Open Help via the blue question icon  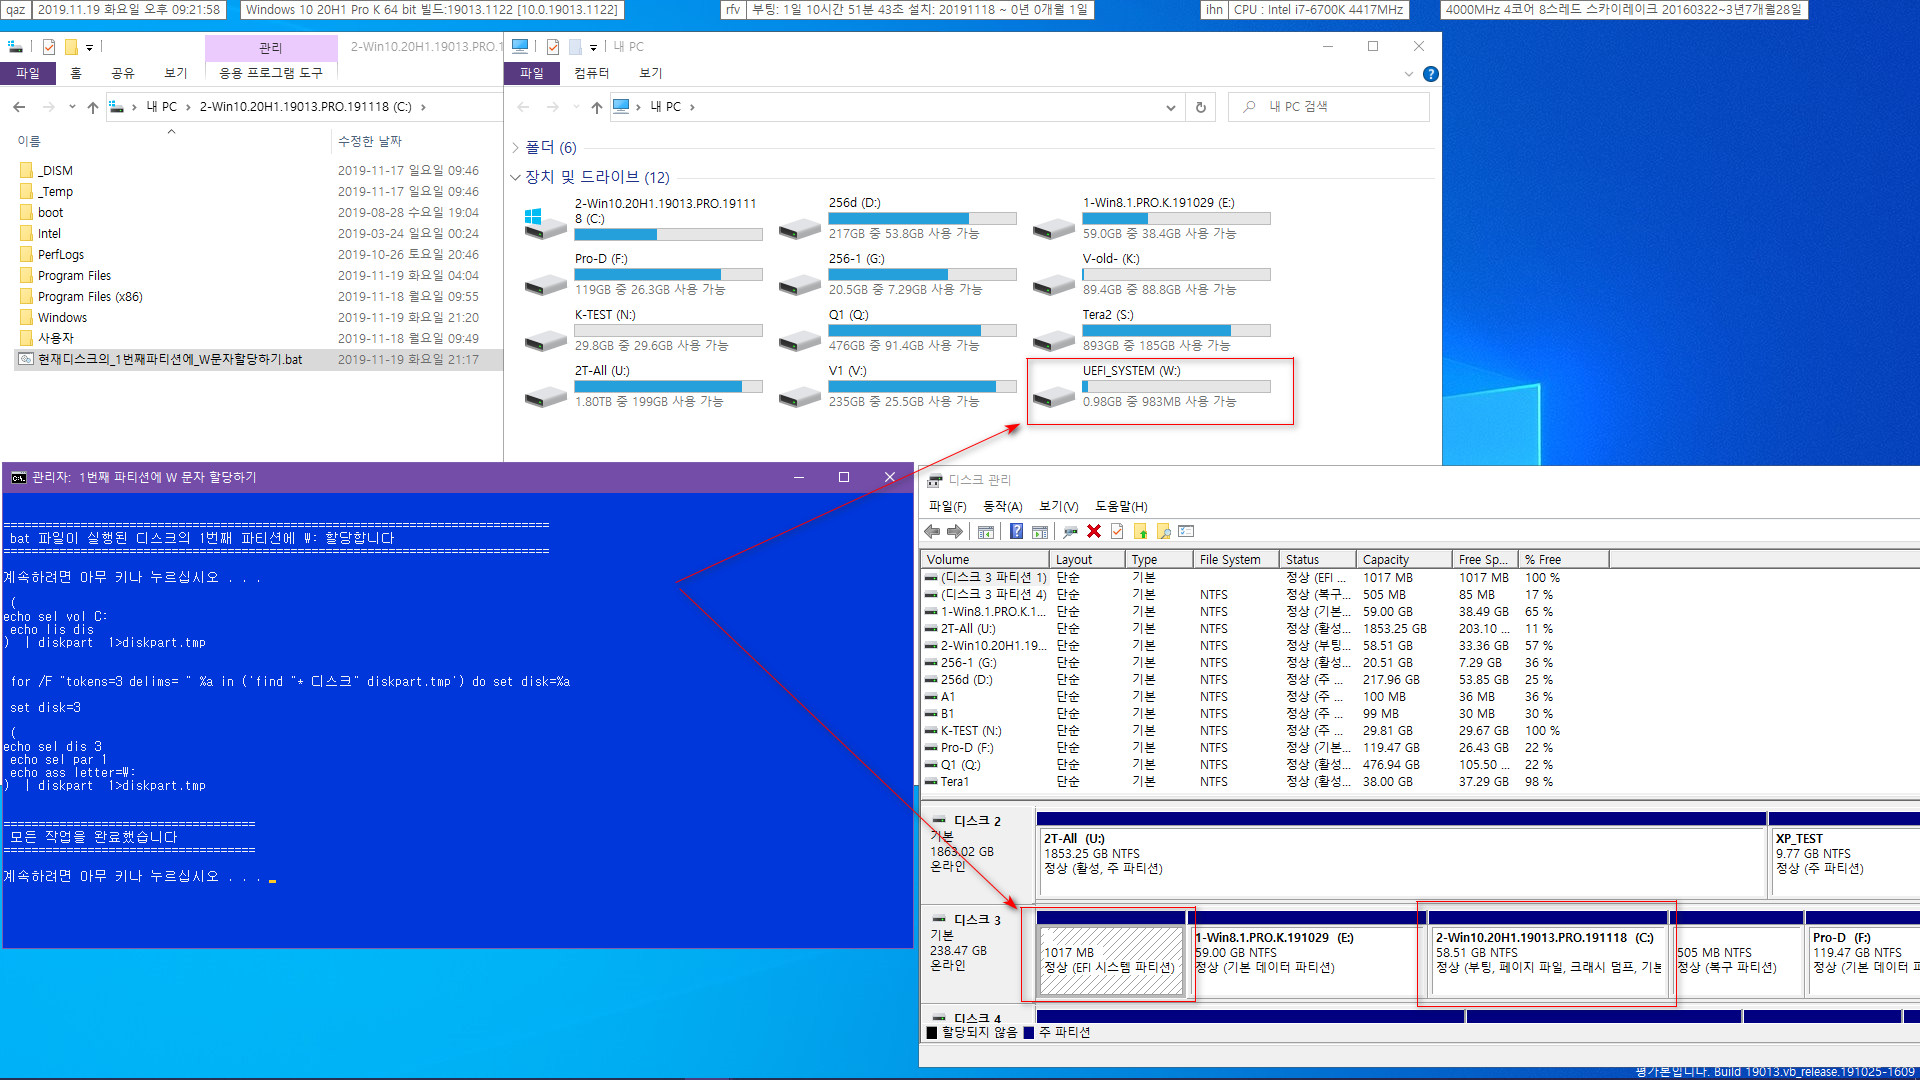1016,531
